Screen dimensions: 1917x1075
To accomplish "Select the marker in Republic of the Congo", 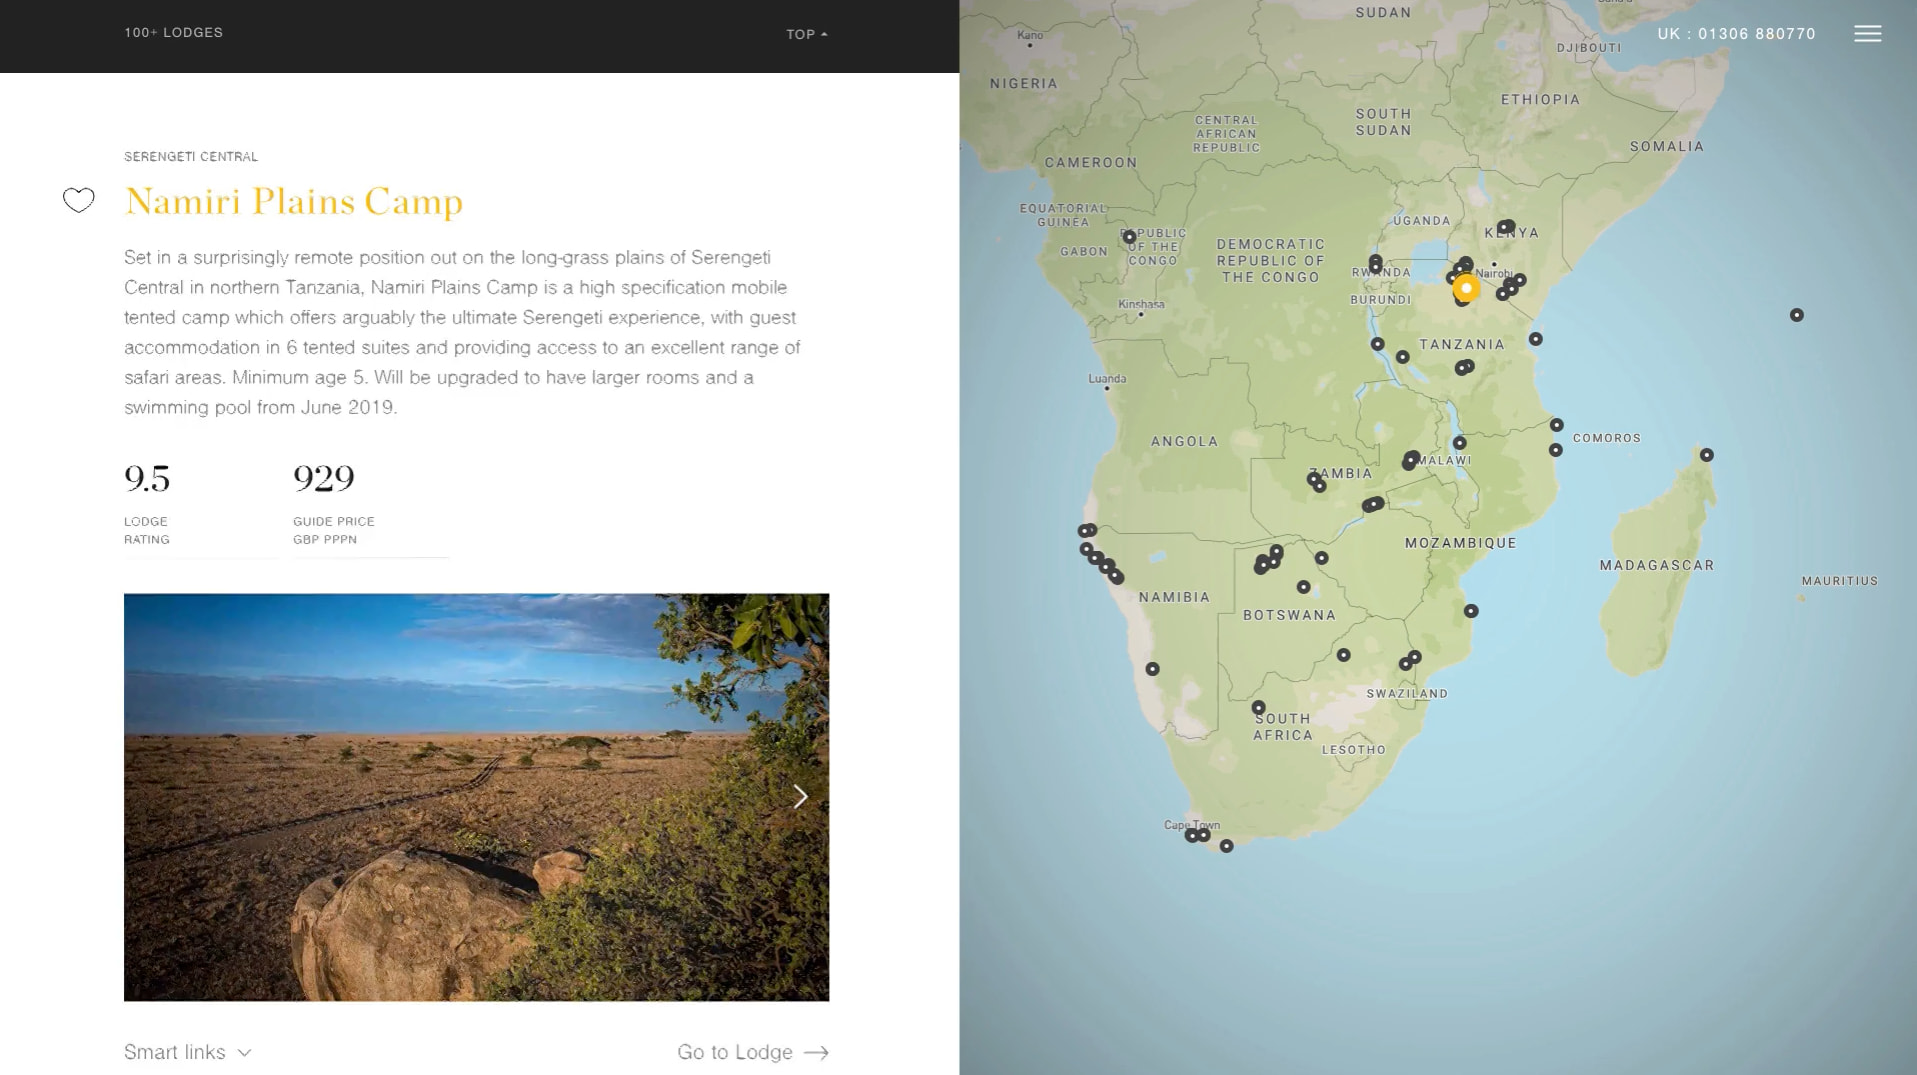I will coord(1129,237).
